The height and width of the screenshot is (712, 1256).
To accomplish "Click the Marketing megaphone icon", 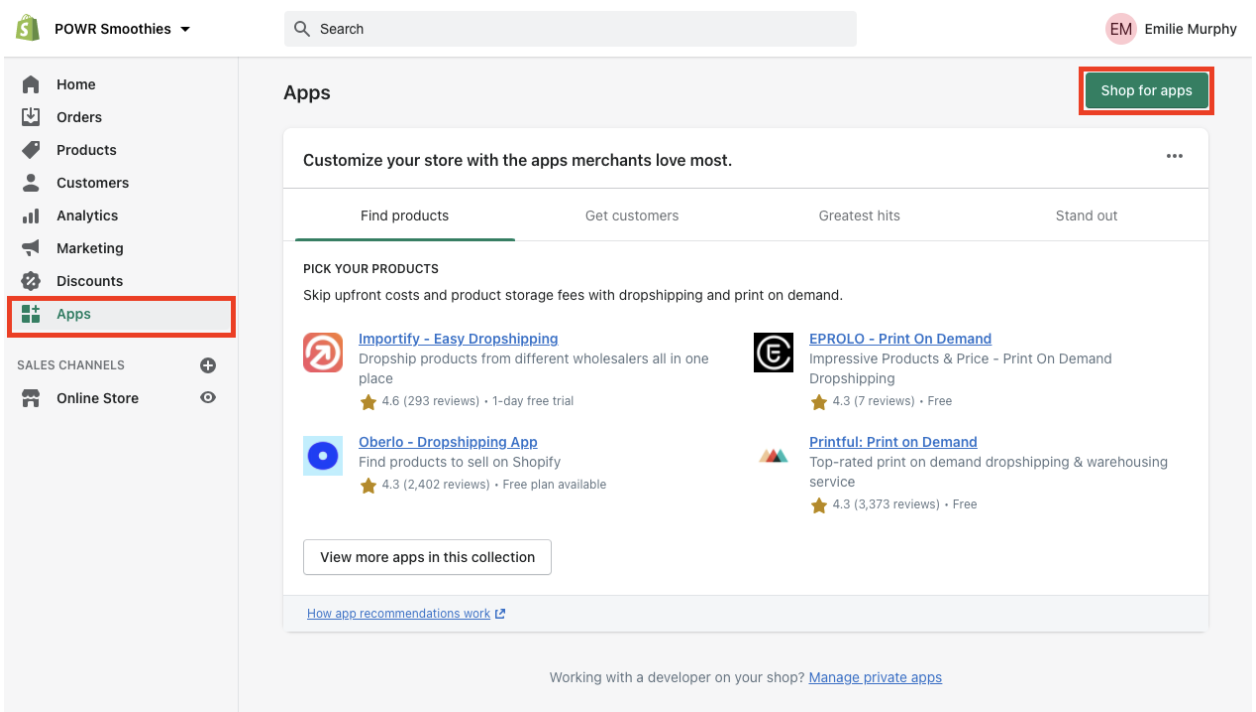I will tap(31, 248).
